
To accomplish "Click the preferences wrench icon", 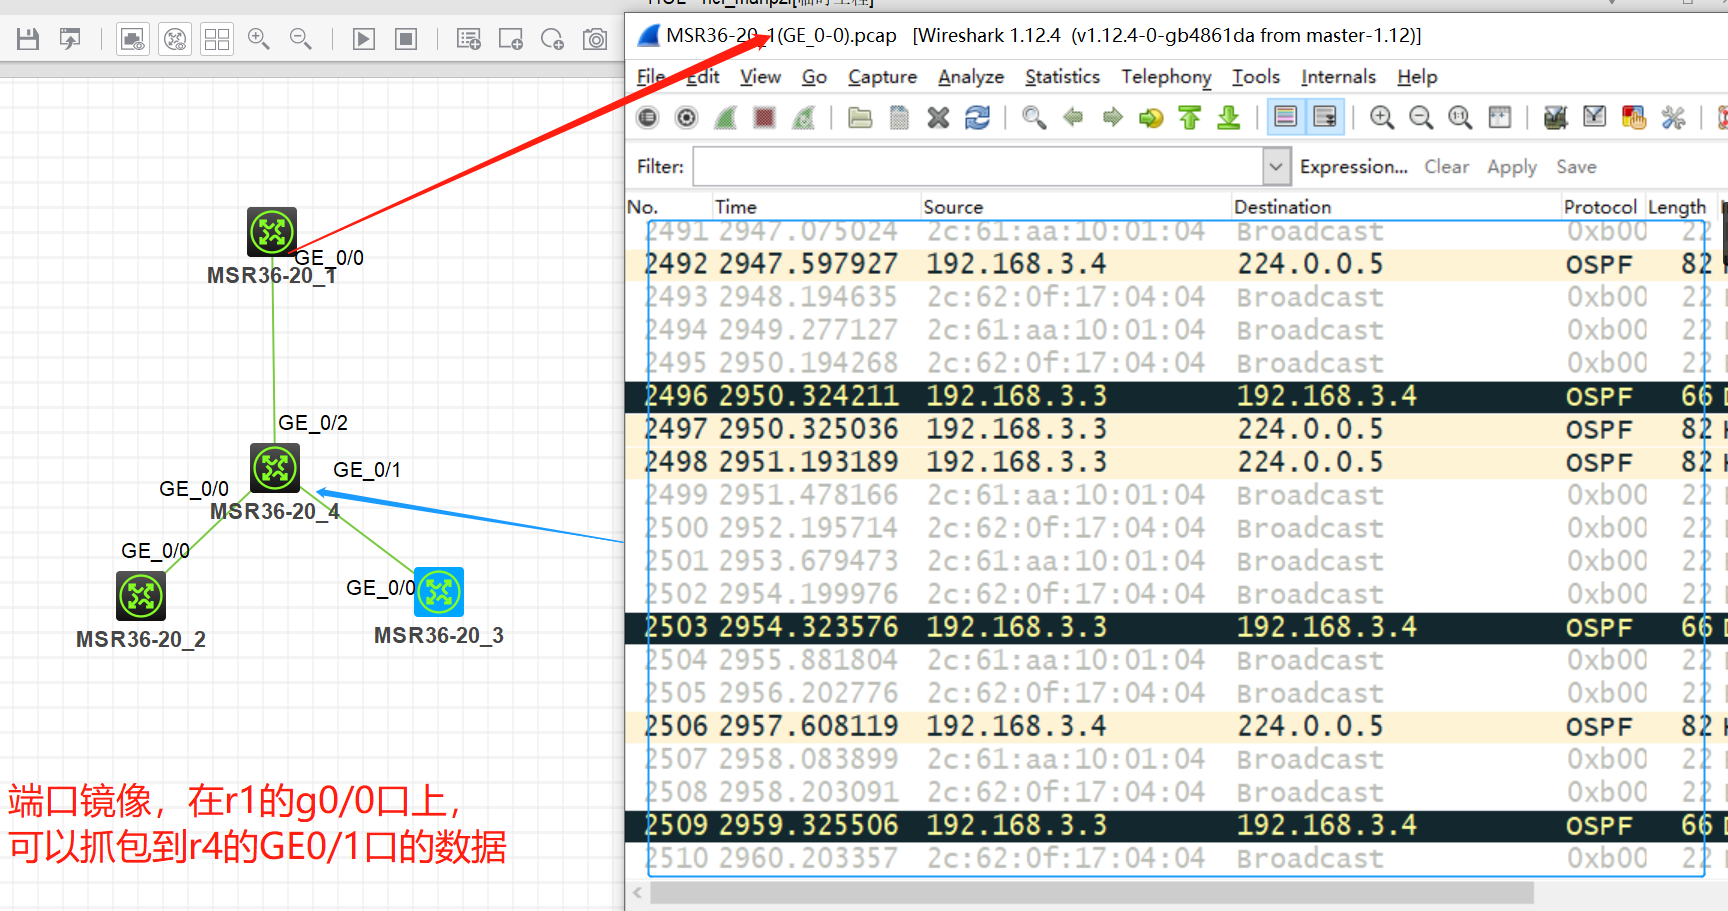I will point(1673,118).
